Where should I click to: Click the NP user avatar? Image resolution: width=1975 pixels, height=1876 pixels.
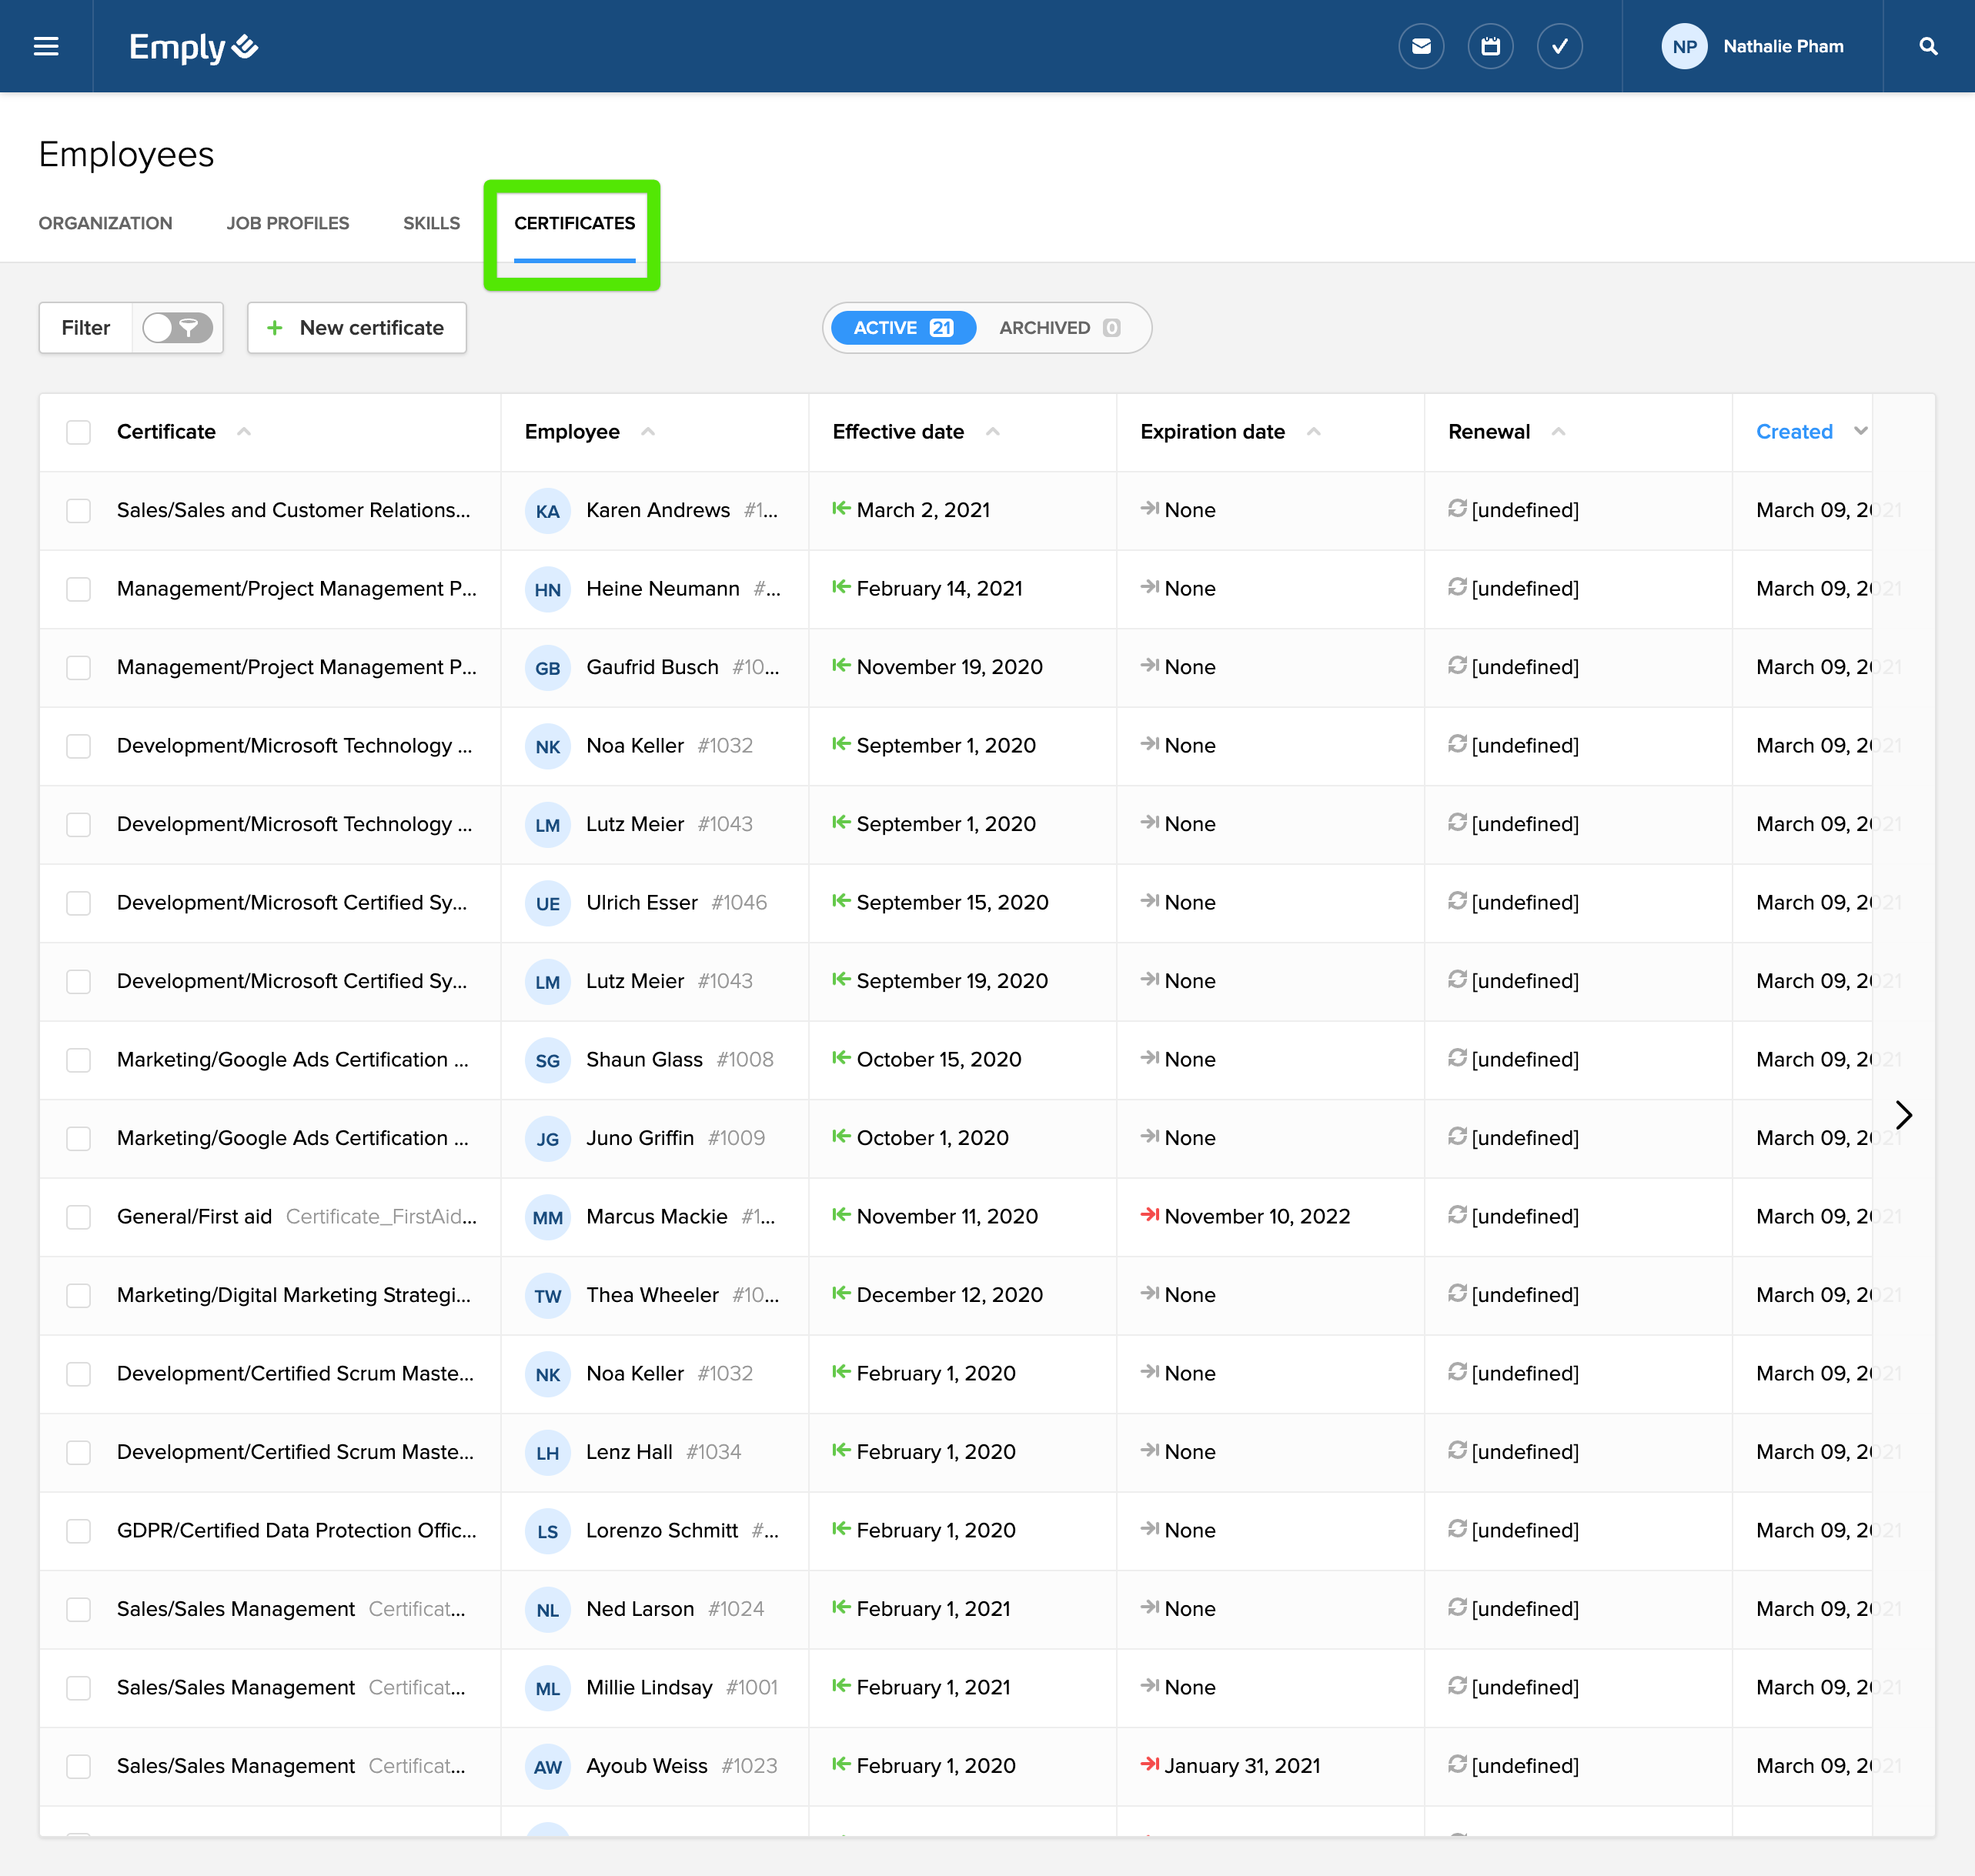tap(1684, 46)
